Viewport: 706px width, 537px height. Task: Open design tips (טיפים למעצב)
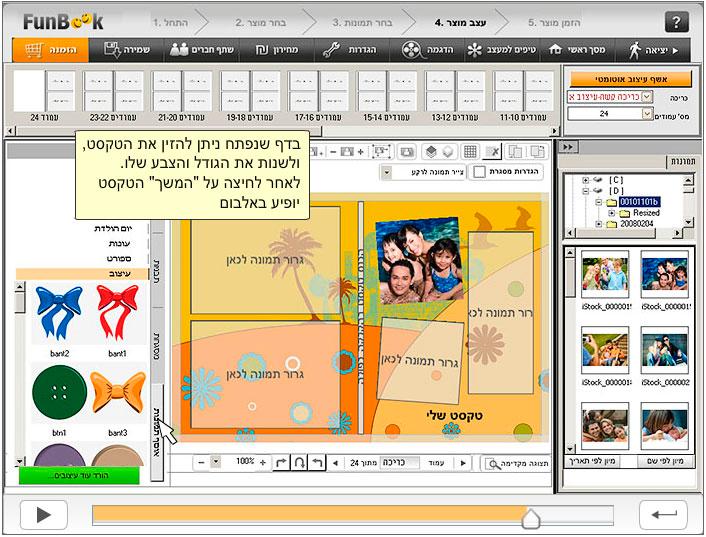click(x=502, y=50)
